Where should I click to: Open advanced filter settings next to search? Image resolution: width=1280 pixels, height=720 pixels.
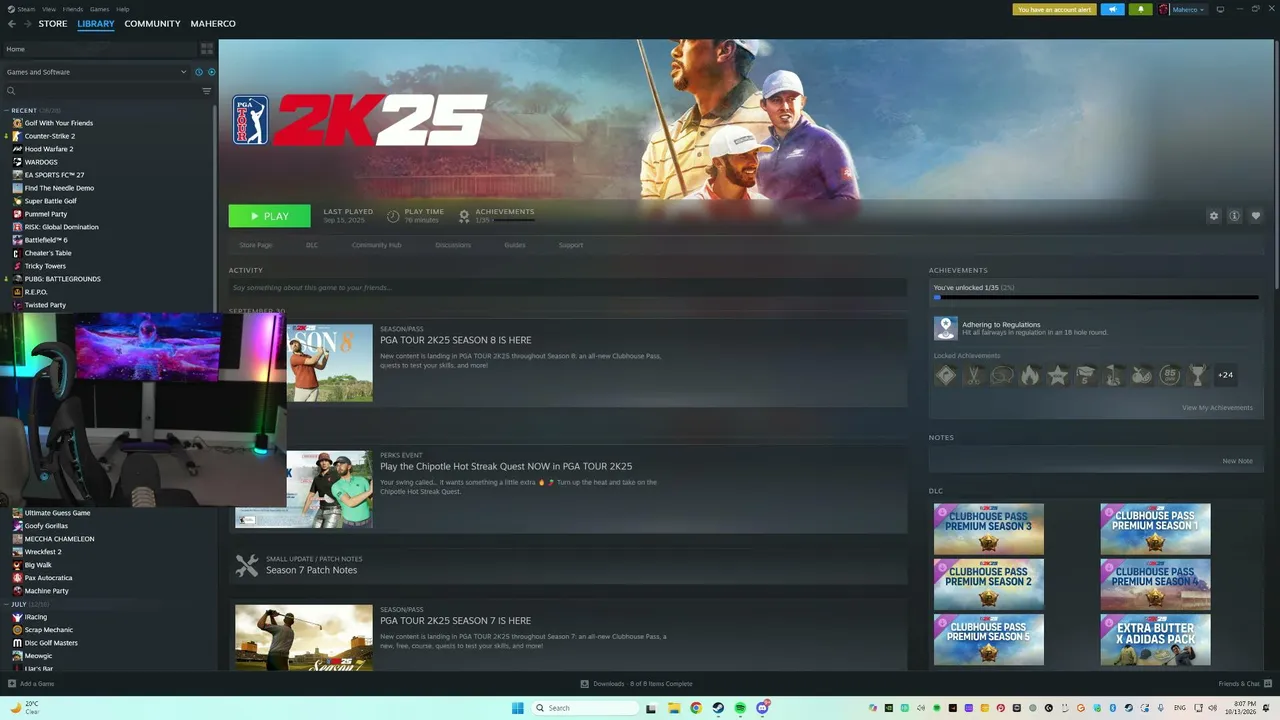point(207,91)
